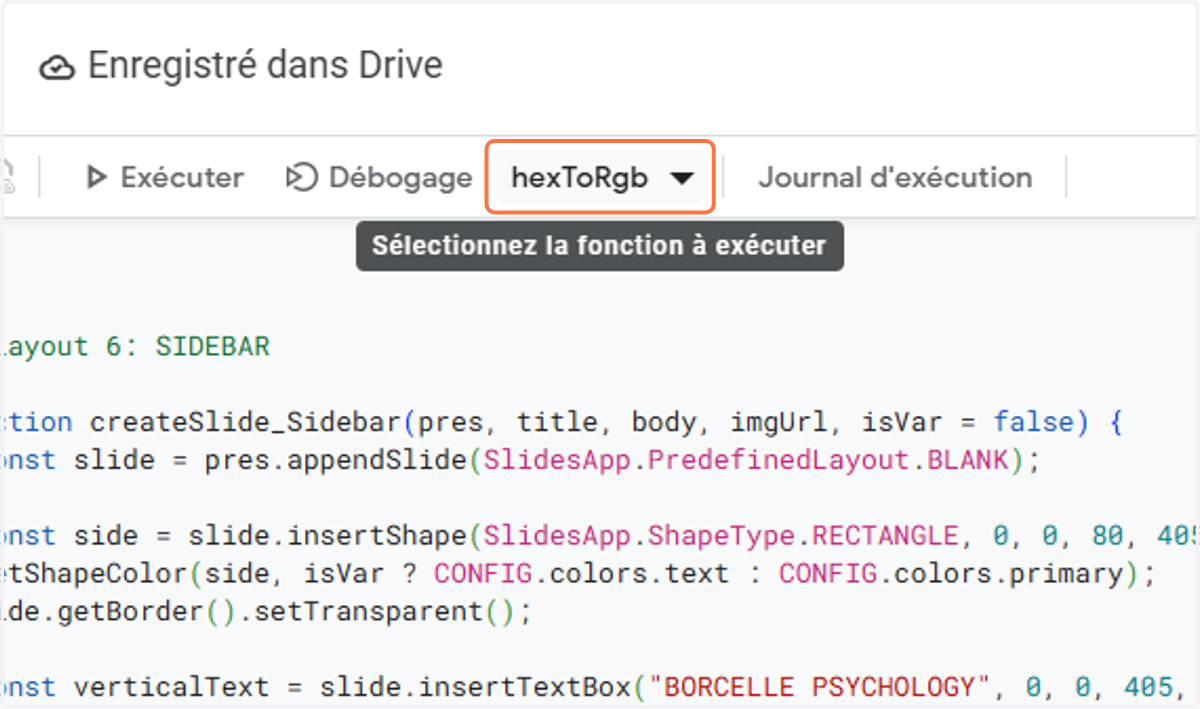Run the script with Exécuter
Image resolution: width=1200 pixels, height=709 pixels.
[x=166, y=178]
